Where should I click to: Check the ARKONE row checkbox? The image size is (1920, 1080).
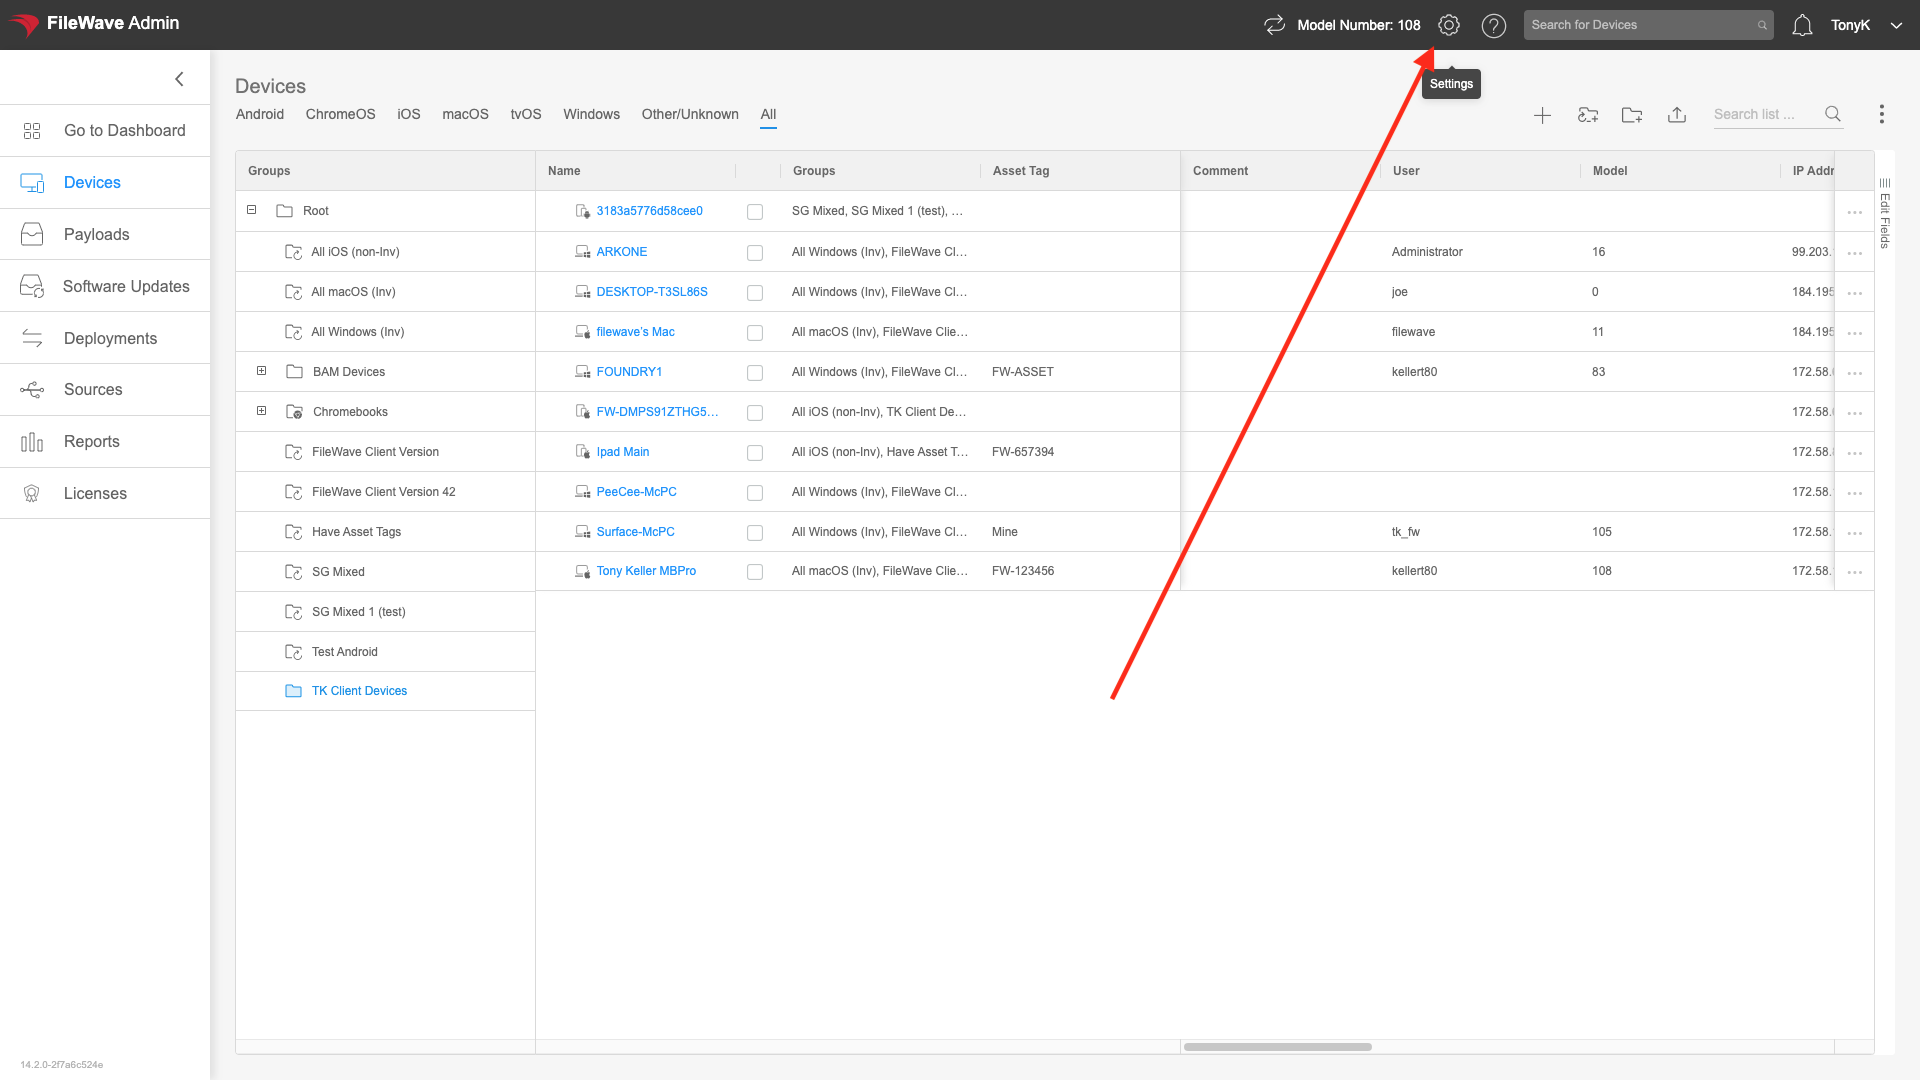(755, 253)
